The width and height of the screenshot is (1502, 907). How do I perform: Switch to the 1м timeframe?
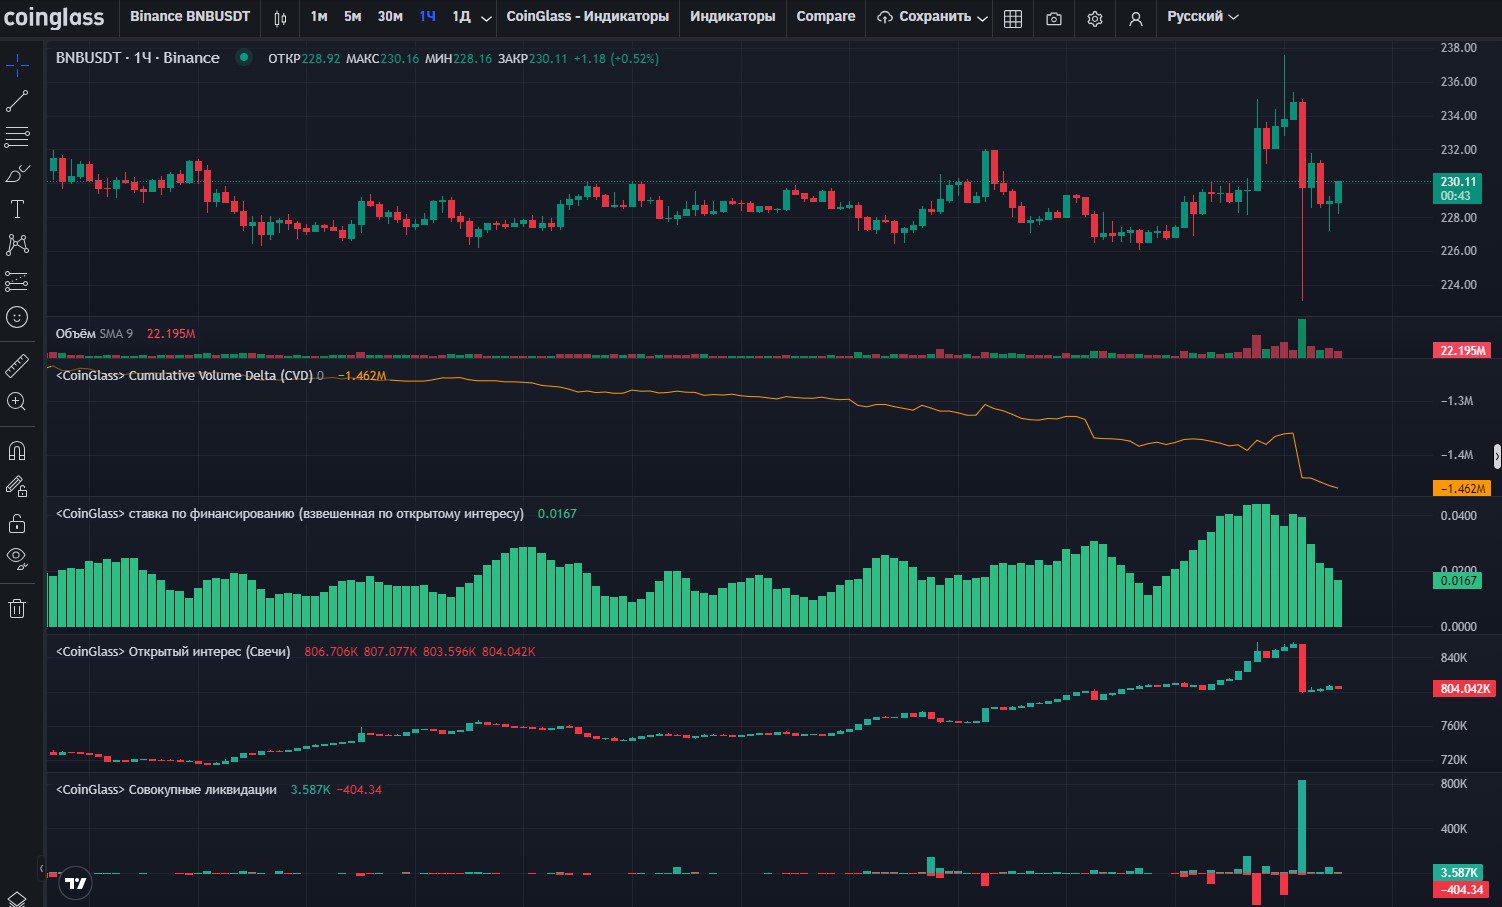(x=318, y=17)
